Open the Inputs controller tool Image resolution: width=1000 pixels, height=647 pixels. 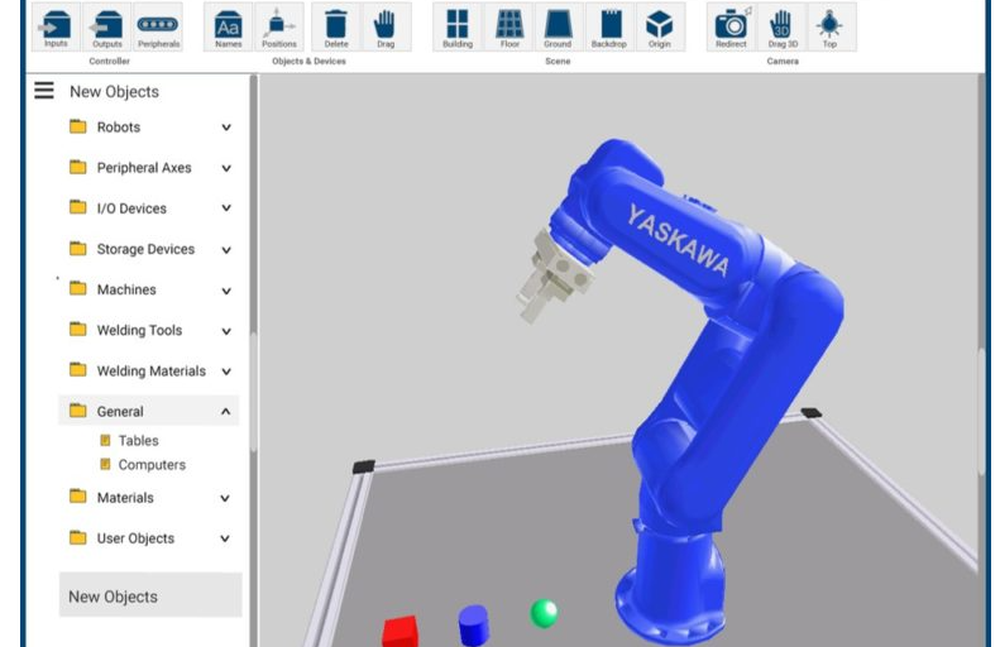pos(56,27)
